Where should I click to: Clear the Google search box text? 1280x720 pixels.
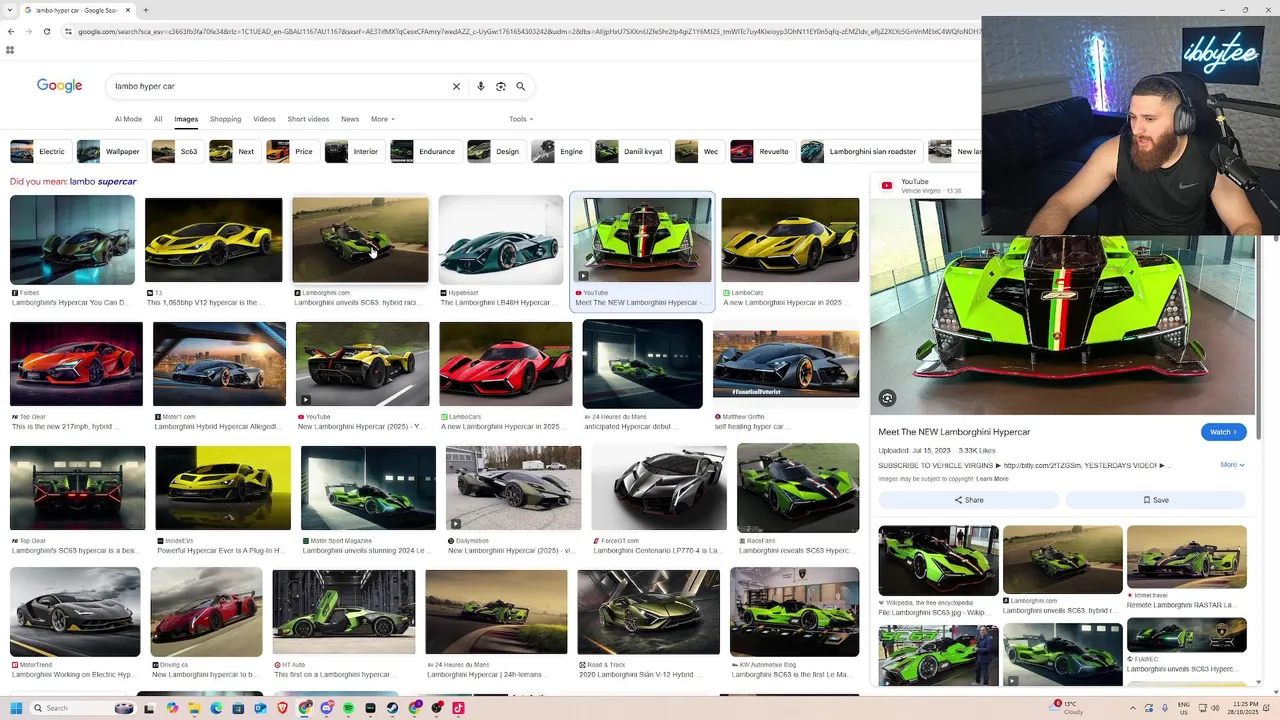click(x=456, y=86)
